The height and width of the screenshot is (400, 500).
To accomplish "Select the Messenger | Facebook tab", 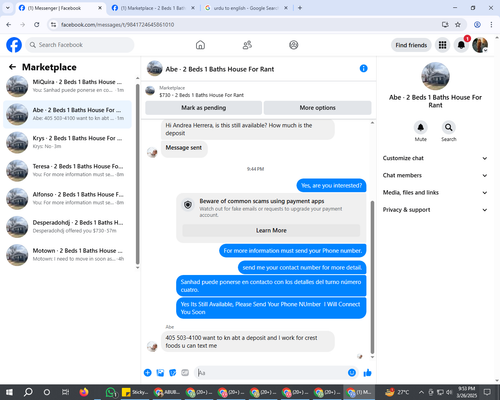I will coord(60,8).
